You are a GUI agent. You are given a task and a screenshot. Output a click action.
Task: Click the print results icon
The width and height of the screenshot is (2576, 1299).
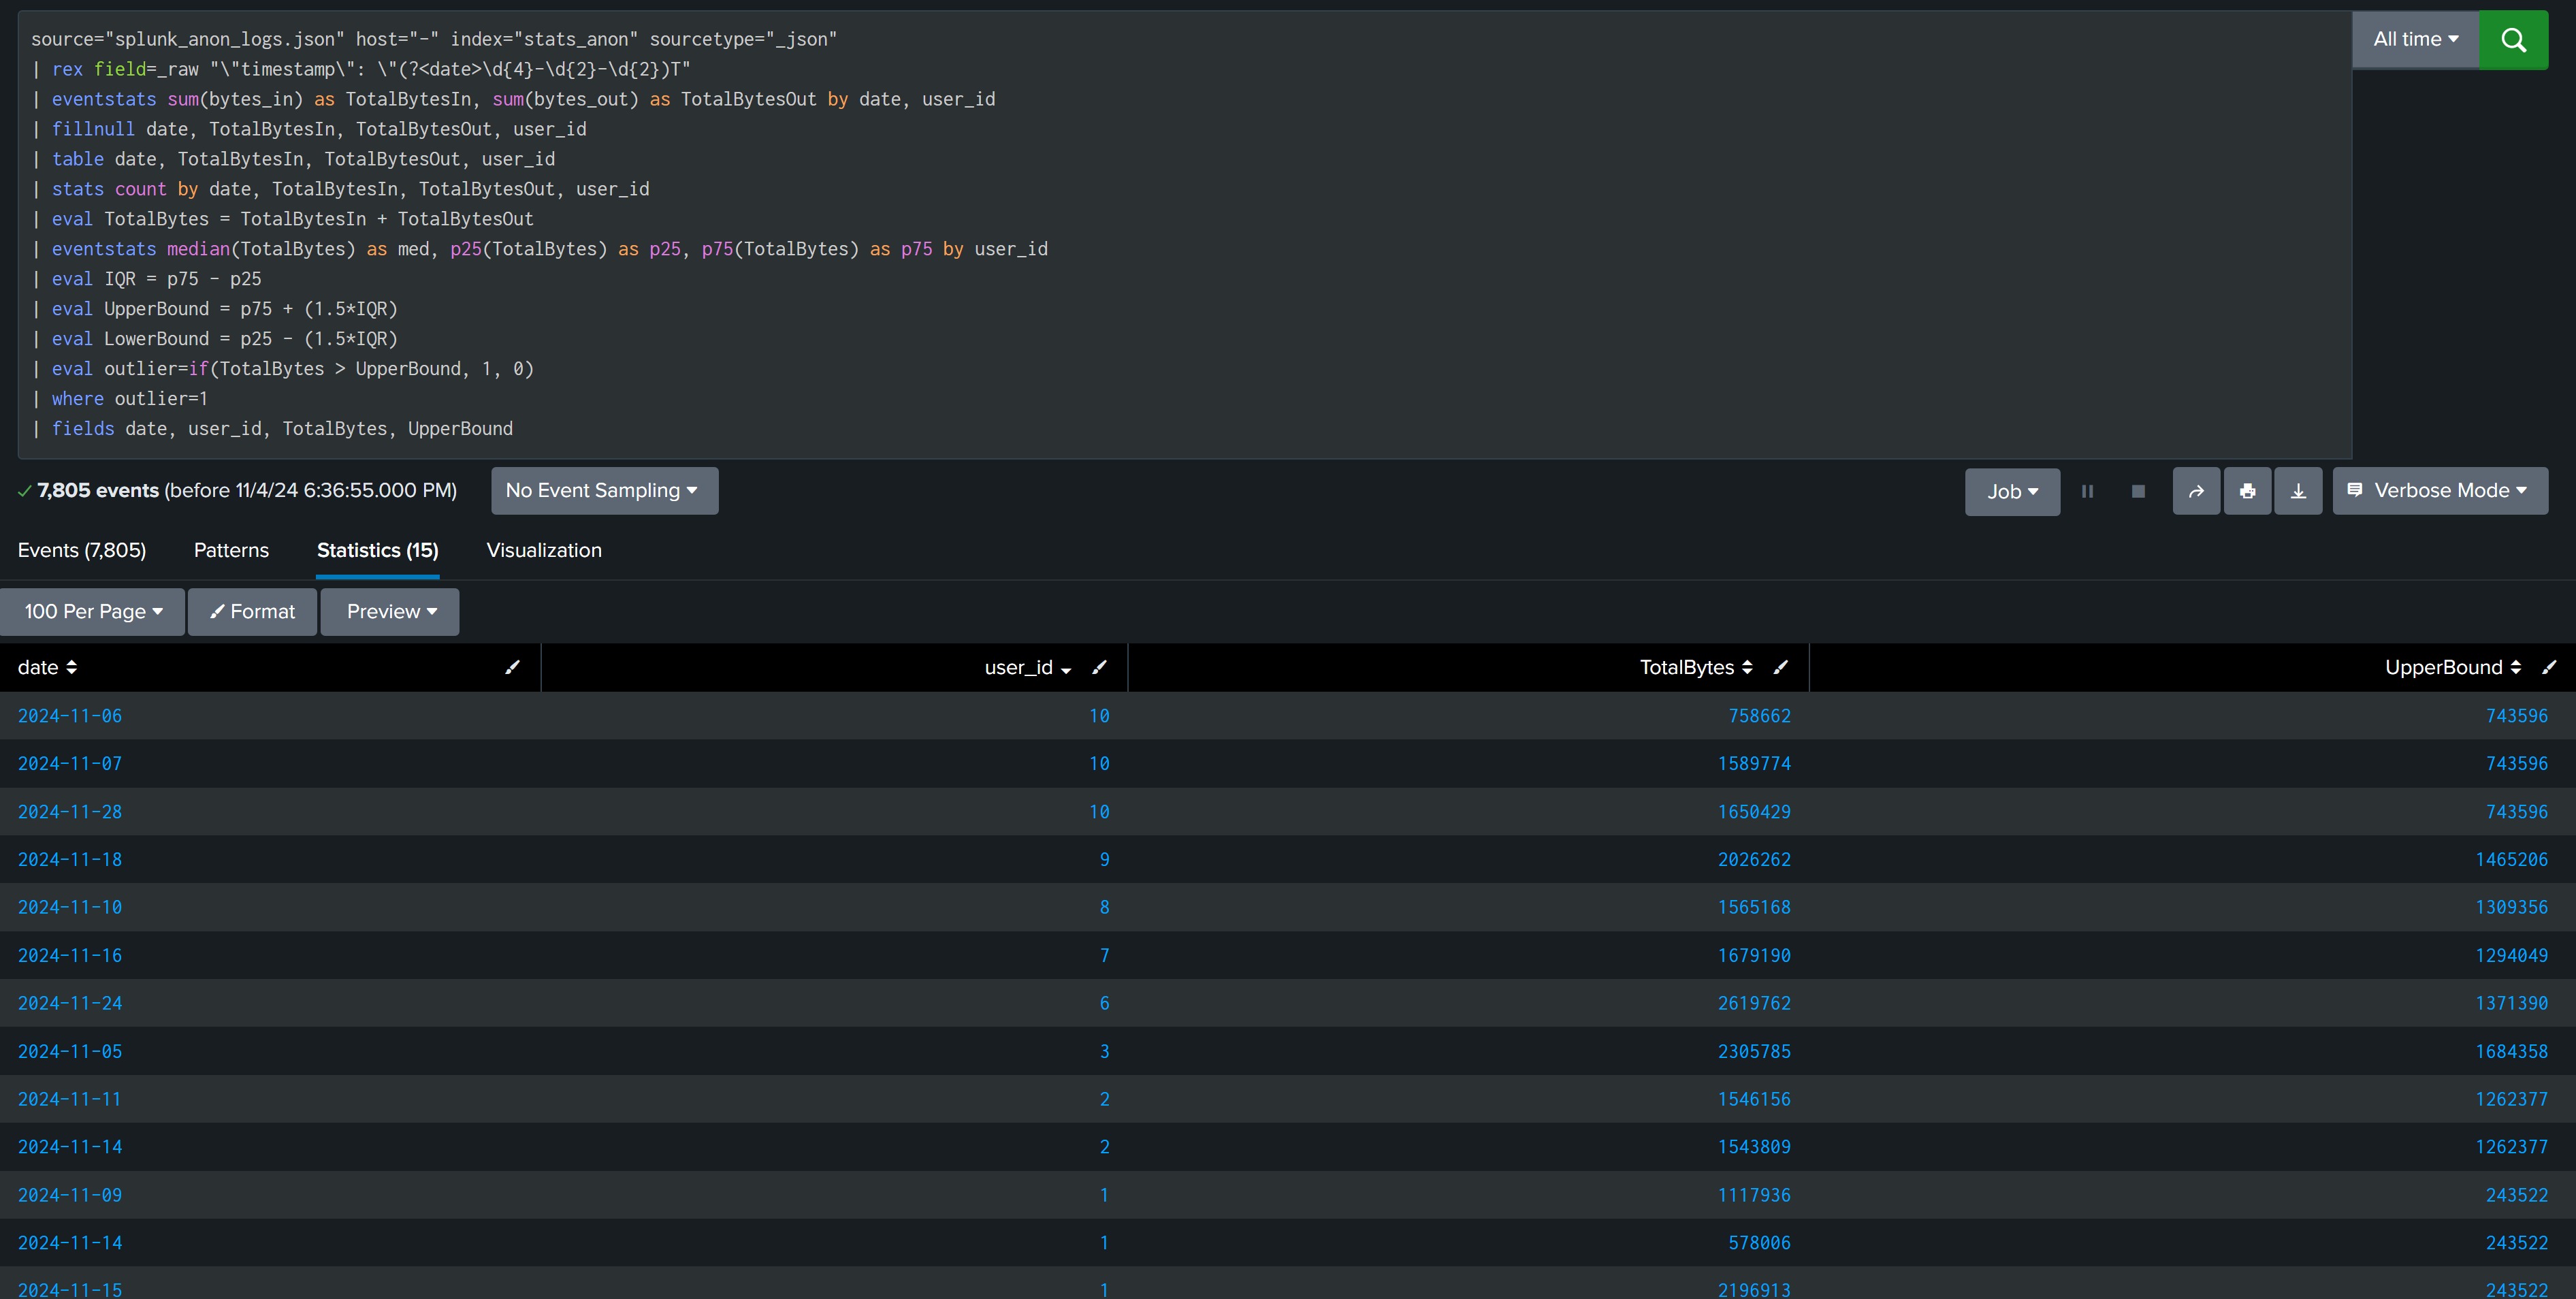(x=2247, y=491)
